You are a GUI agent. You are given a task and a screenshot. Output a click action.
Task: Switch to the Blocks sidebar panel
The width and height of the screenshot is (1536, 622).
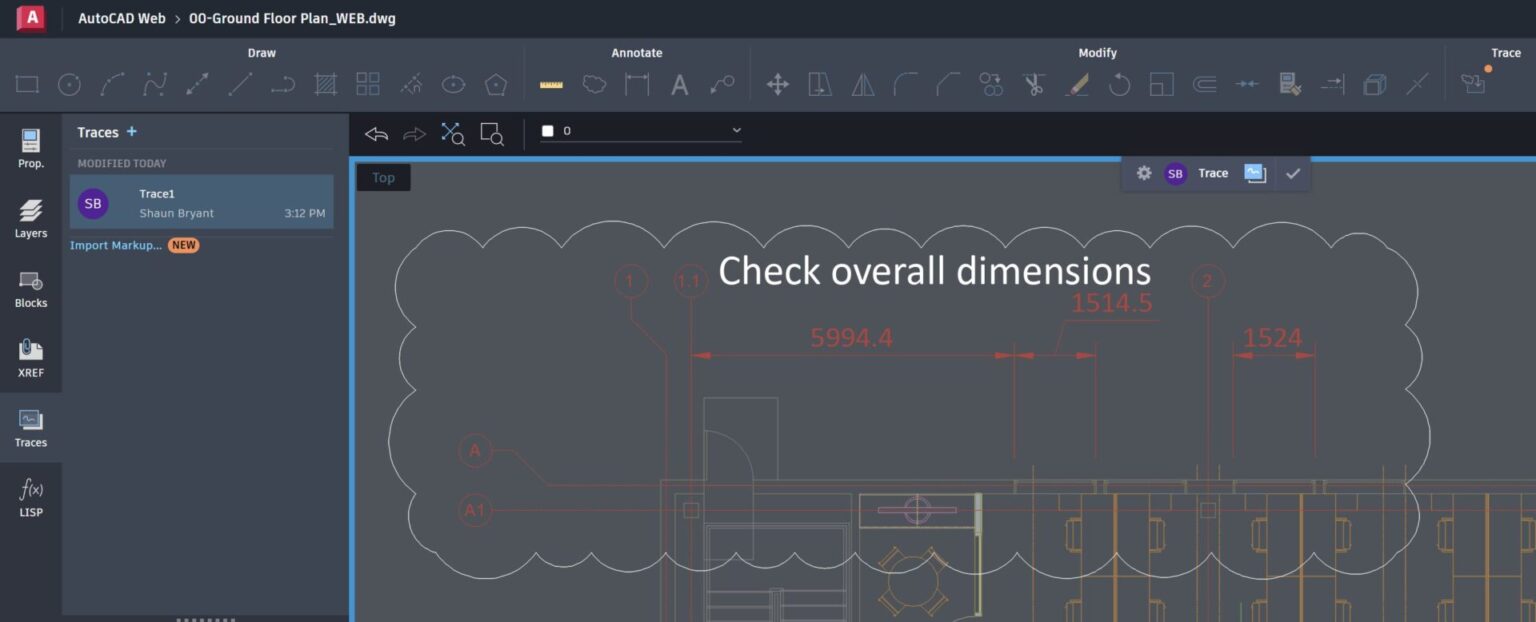[x=30, y=288]
